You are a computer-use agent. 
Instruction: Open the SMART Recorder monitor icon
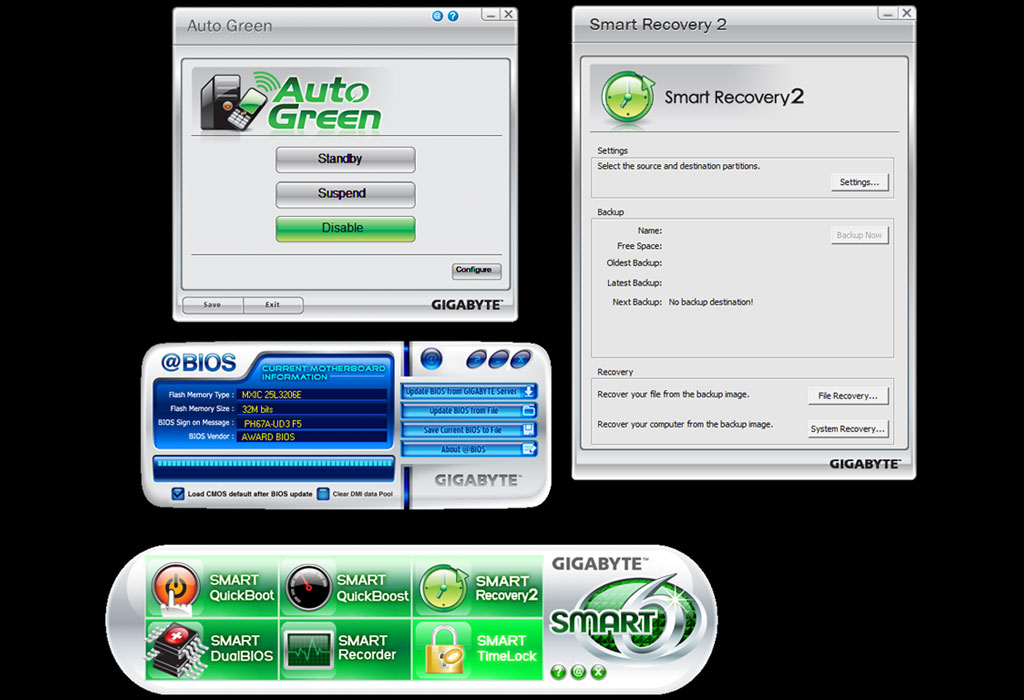click(345, 648)
